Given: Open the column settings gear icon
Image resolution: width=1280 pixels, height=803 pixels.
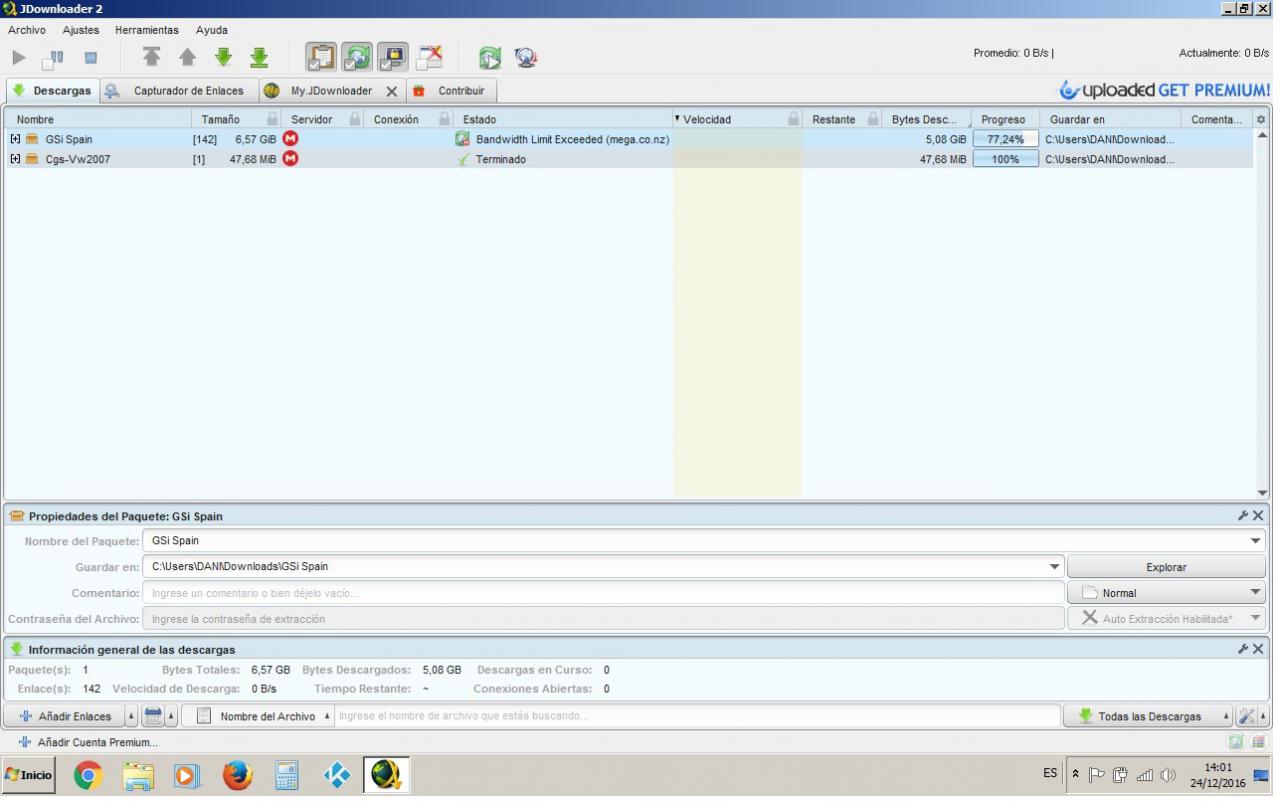Looking at the screenshot, I should [x=1260, y=120].
